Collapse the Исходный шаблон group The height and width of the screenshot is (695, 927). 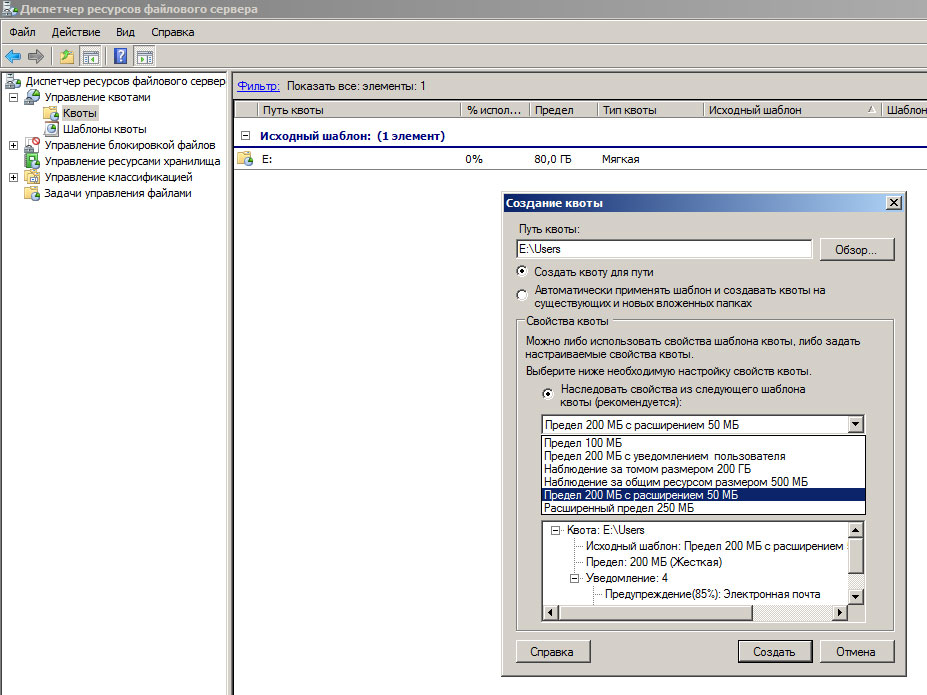(245, 136)
